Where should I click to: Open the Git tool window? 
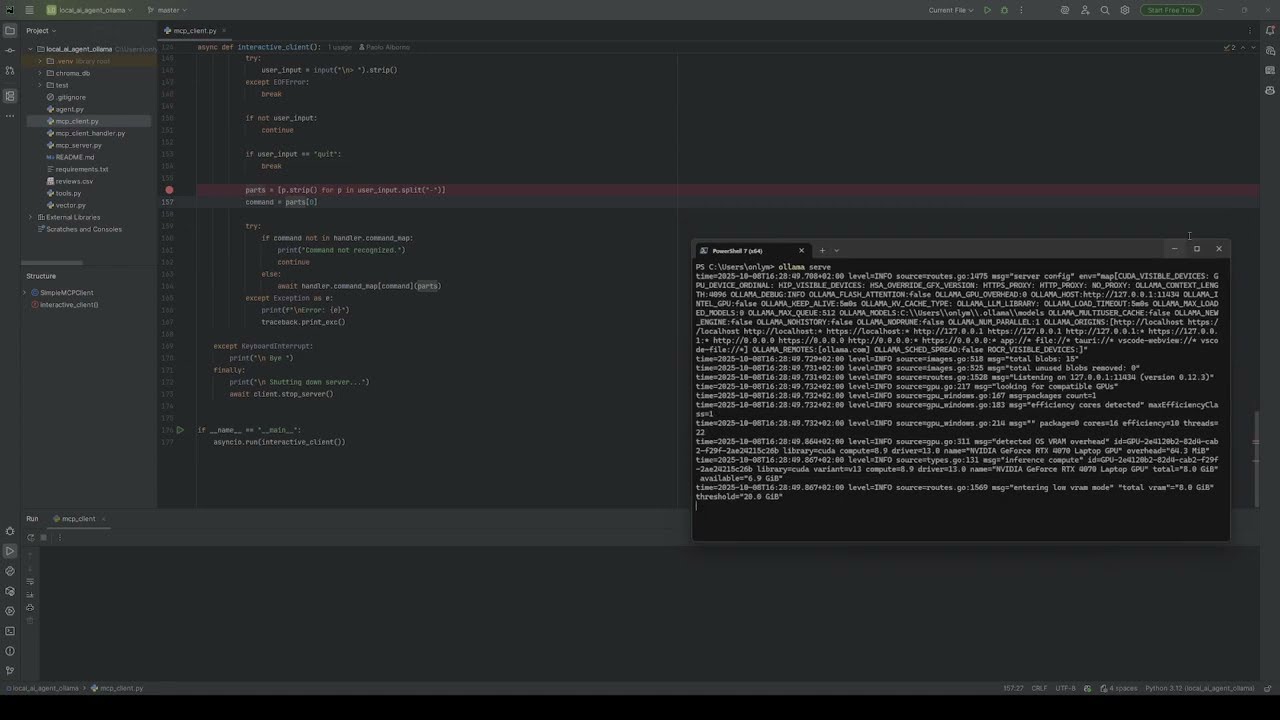pyautogui.click(x=10, y=671)
